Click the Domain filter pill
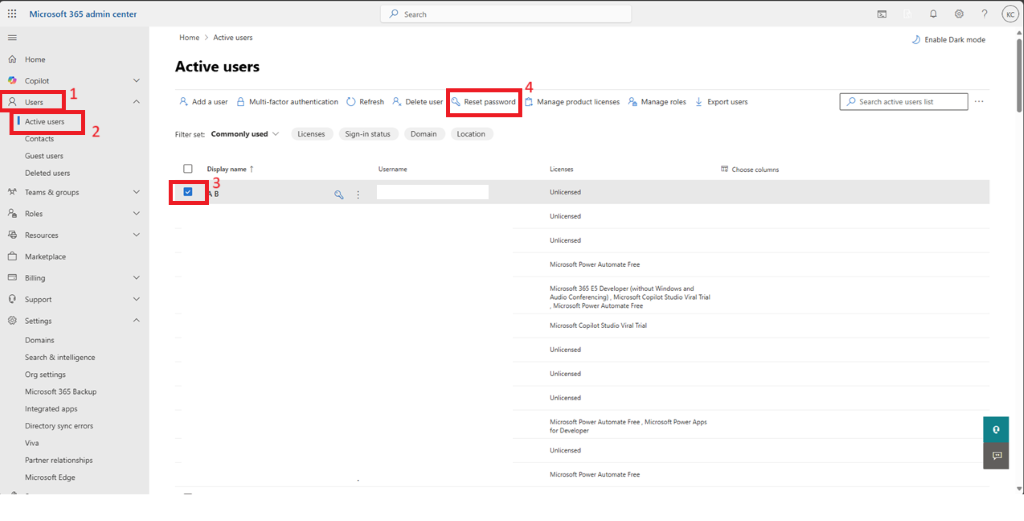This screenshot has width=1024, height=521. coord(424,134)
